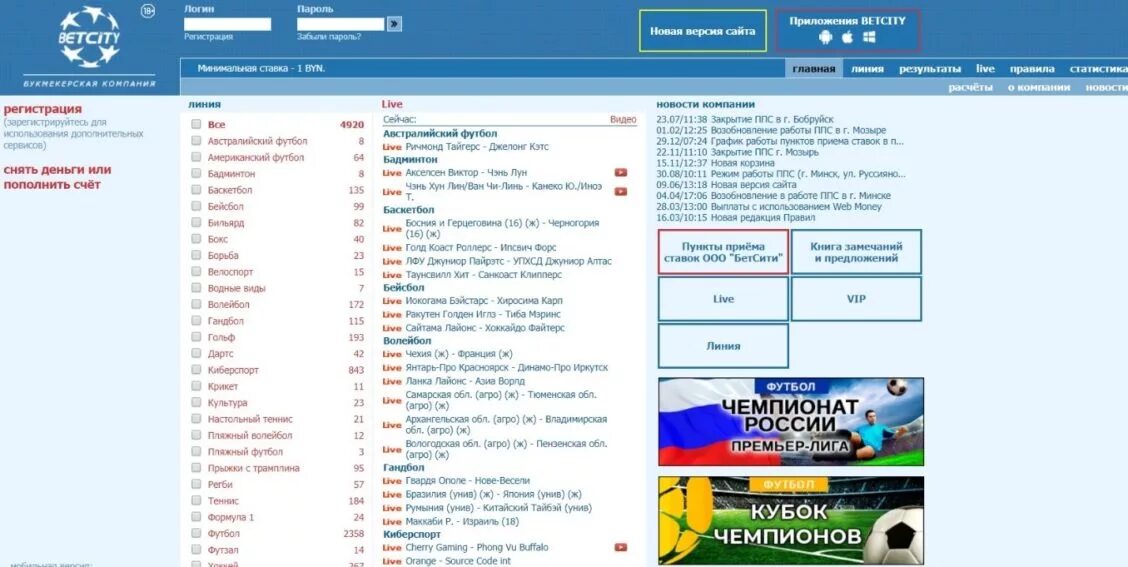This screenshot has width=1128, height=567.
Task: Open the главная tab
Action: [x=814, y=69]
